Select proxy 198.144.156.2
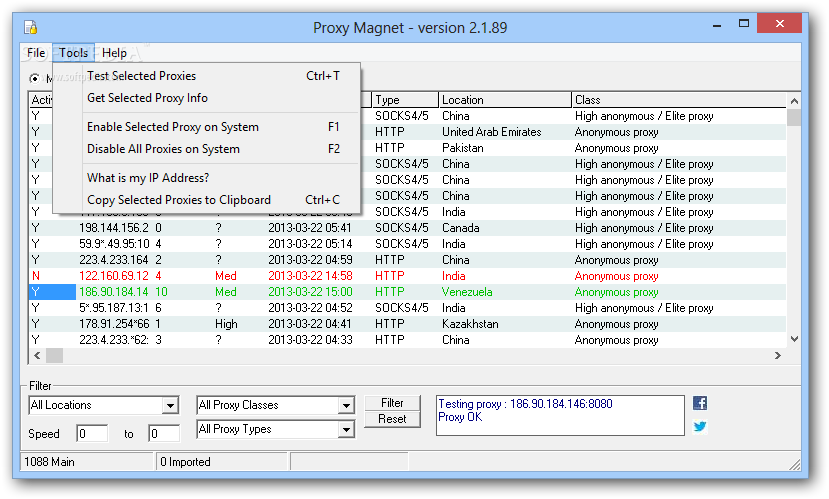The image size is (829, 499). click(407, 228)
